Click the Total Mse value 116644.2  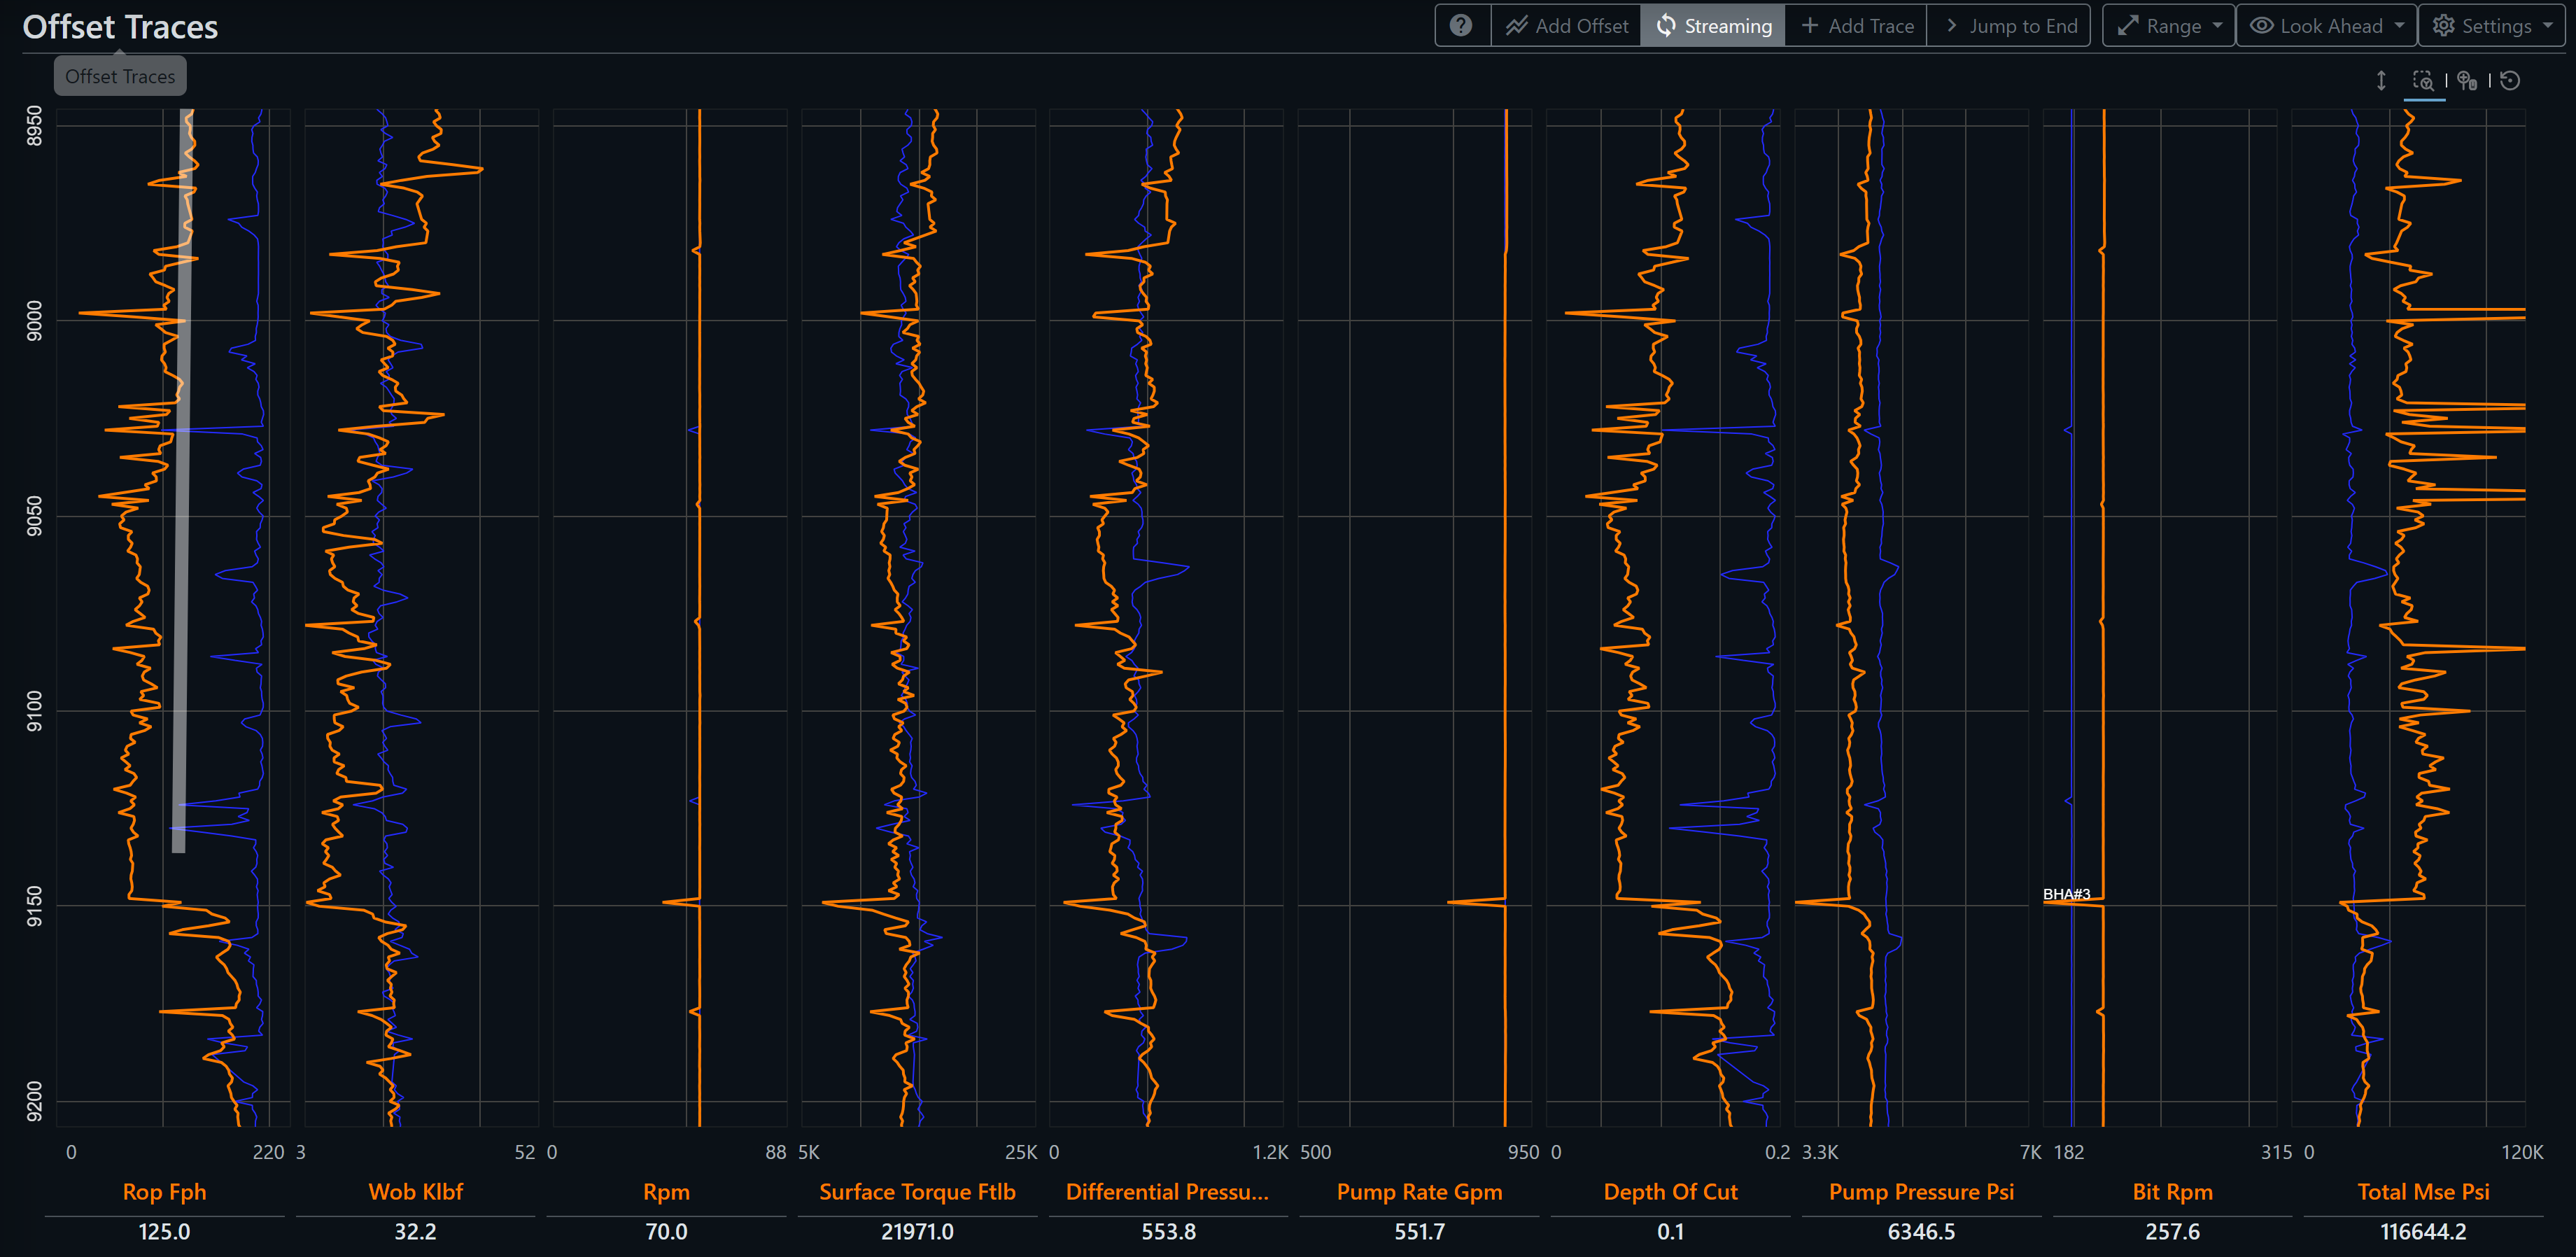(2423, 1232)
